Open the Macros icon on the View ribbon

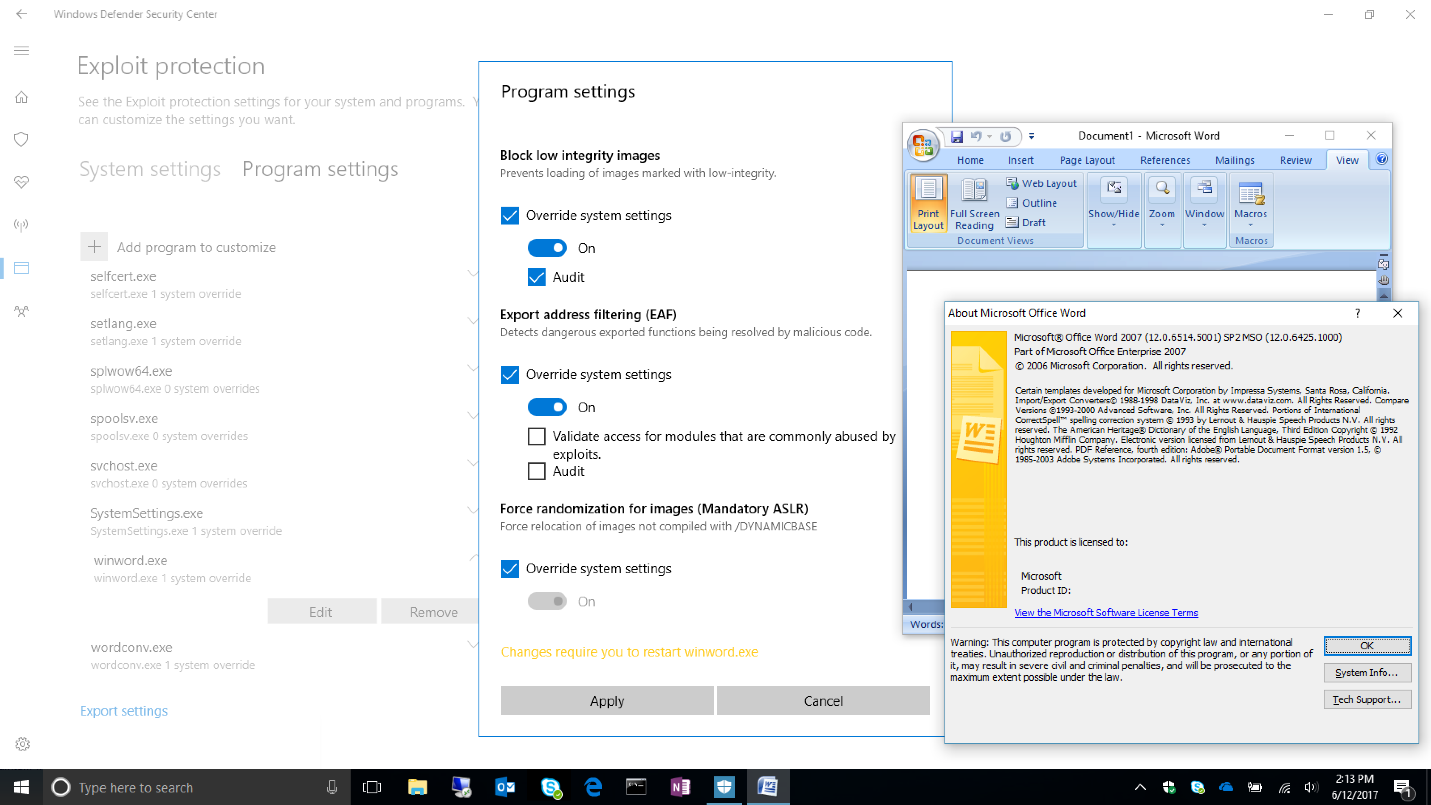[x=1249, y=203]
